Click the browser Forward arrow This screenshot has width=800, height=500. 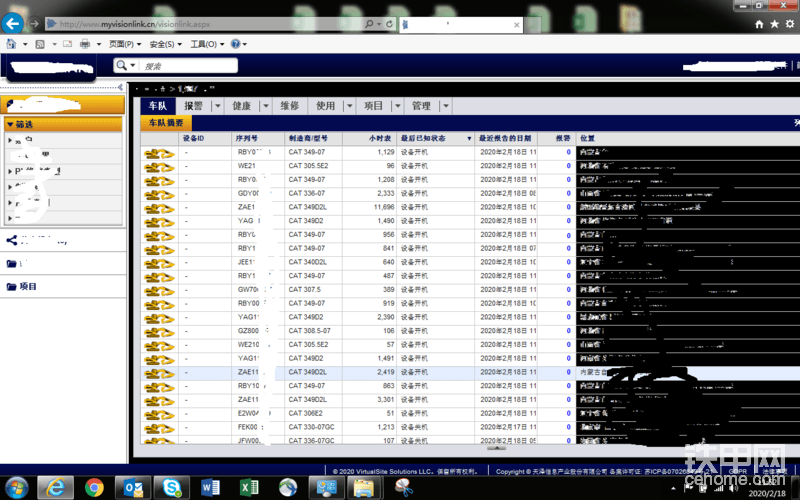pos(35,23)
